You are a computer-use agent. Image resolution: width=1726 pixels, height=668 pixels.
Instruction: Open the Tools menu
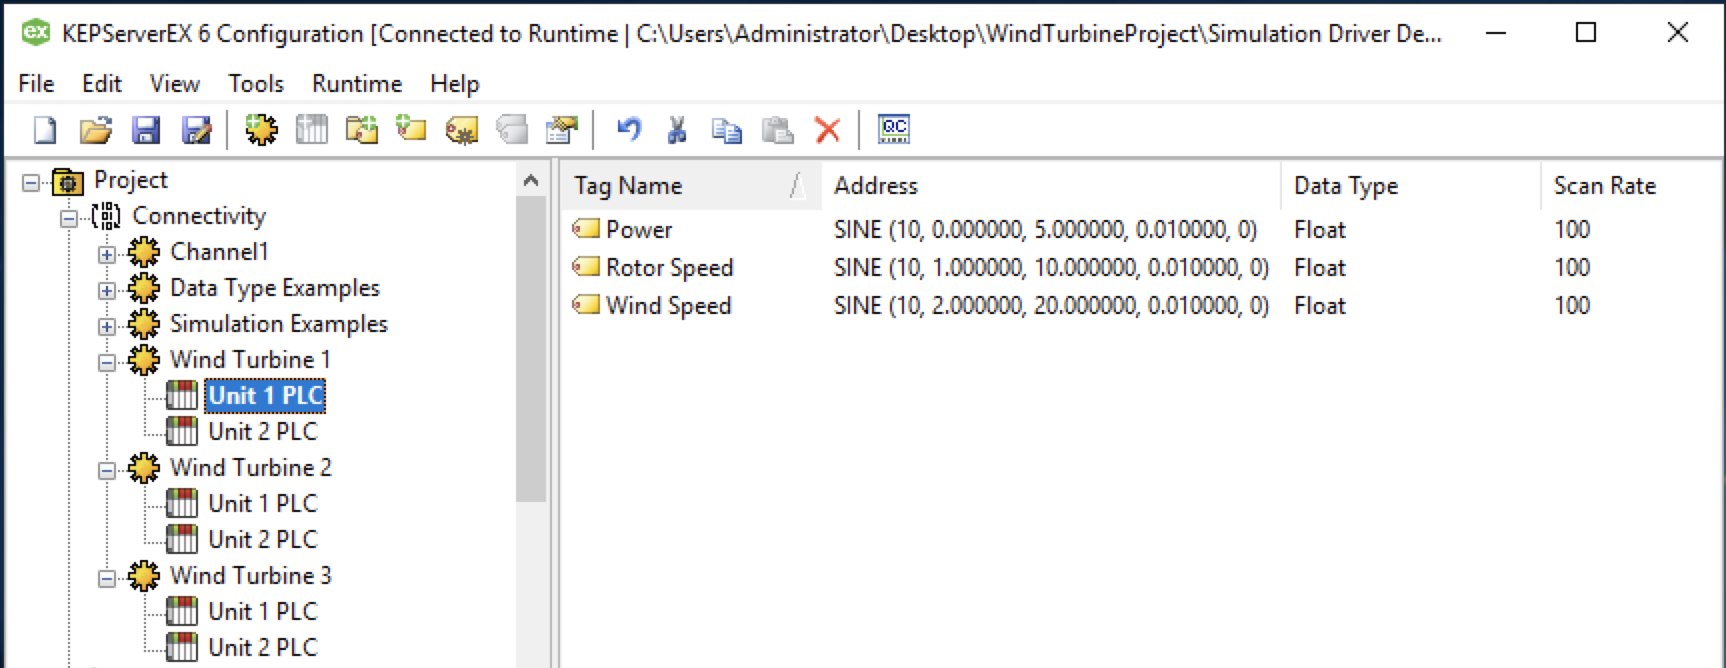coord(256,84)
